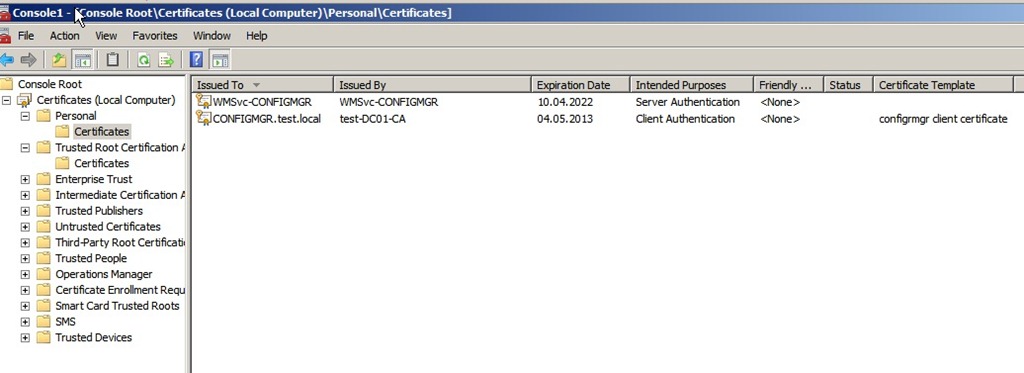Sort by the Status column header
Screen dimensions: 1024x373
848,85
